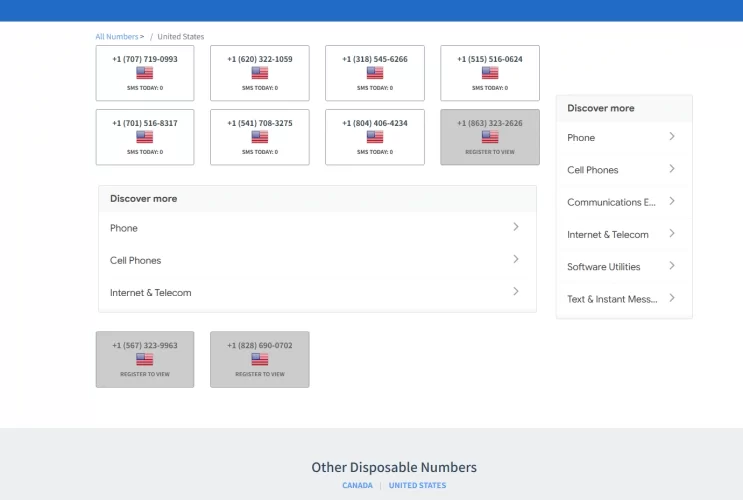Screen dimensions: 743x500
Task: Click the flag icon under +1 (707) 719-0993
Action: click(x=145, y=73)
